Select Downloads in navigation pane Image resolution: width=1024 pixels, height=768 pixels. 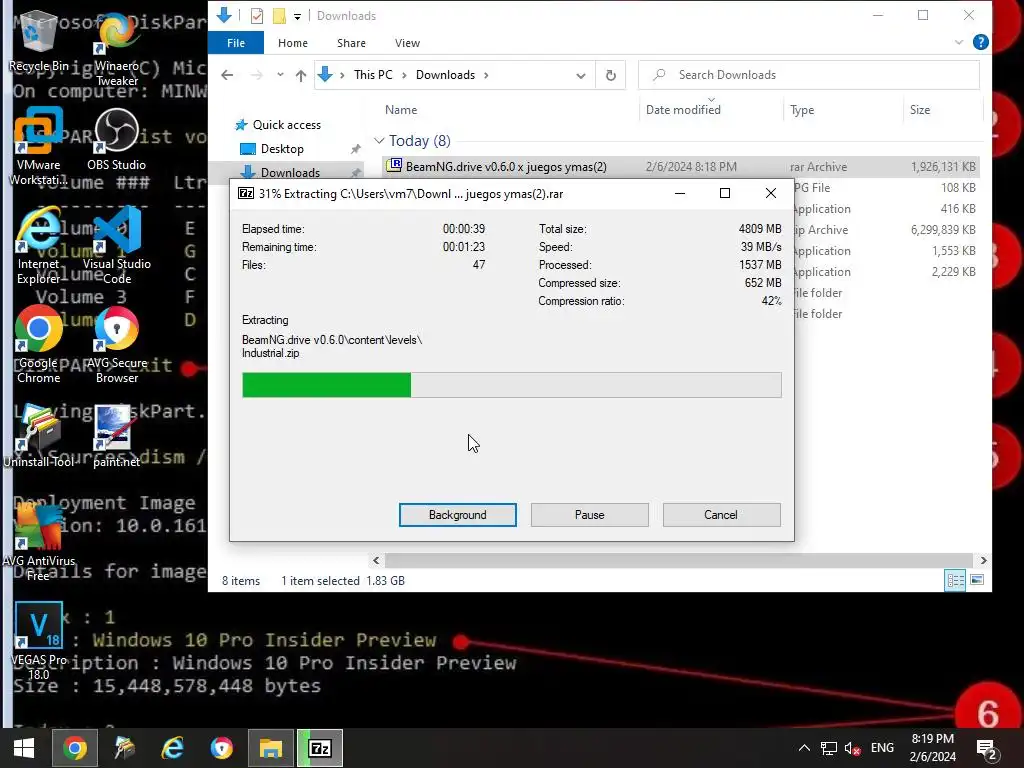point(290,172)
